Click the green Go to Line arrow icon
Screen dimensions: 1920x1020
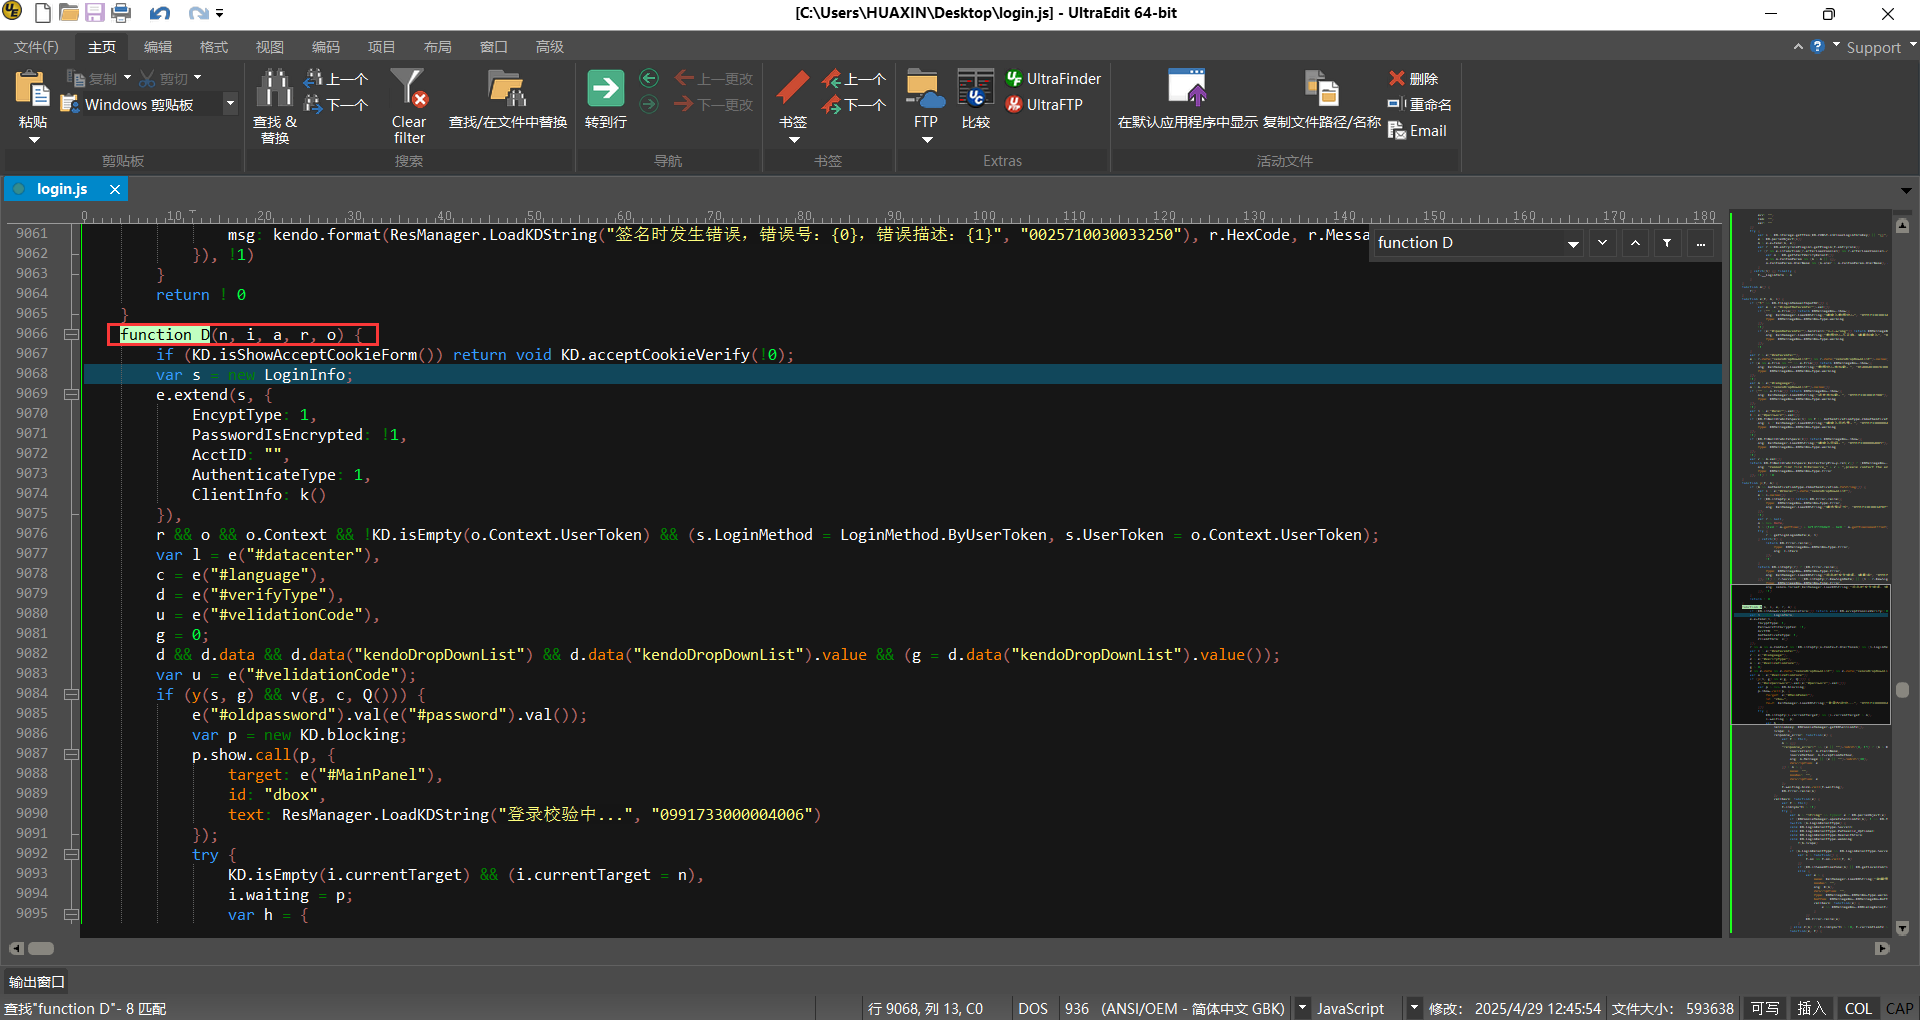click(605, 89)
